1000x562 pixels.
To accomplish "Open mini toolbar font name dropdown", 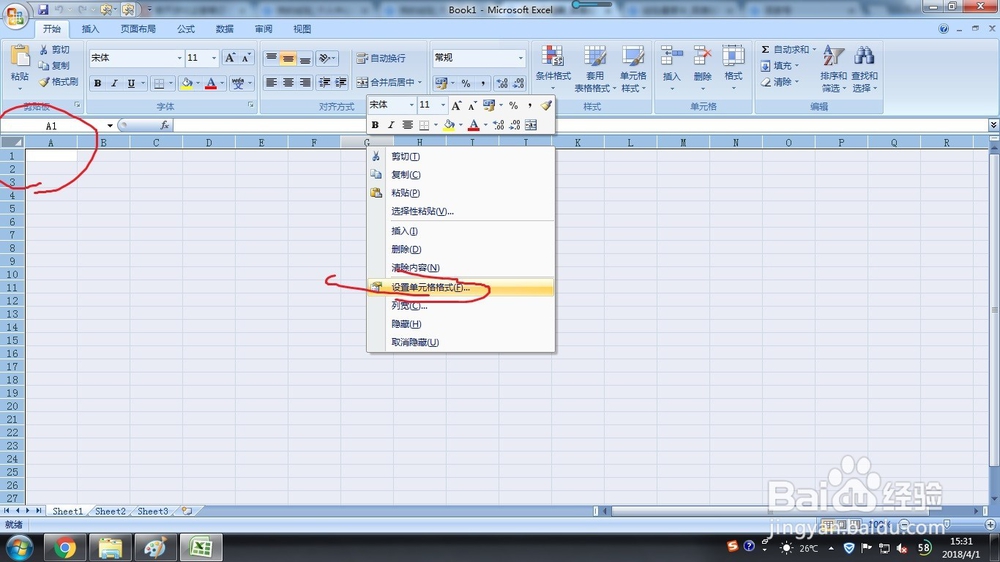I will coord(411,105).
